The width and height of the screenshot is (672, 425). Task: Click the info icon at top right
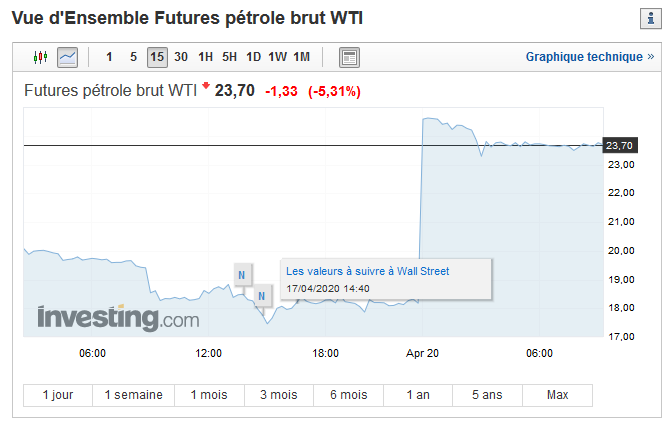(x=651, y=18)
